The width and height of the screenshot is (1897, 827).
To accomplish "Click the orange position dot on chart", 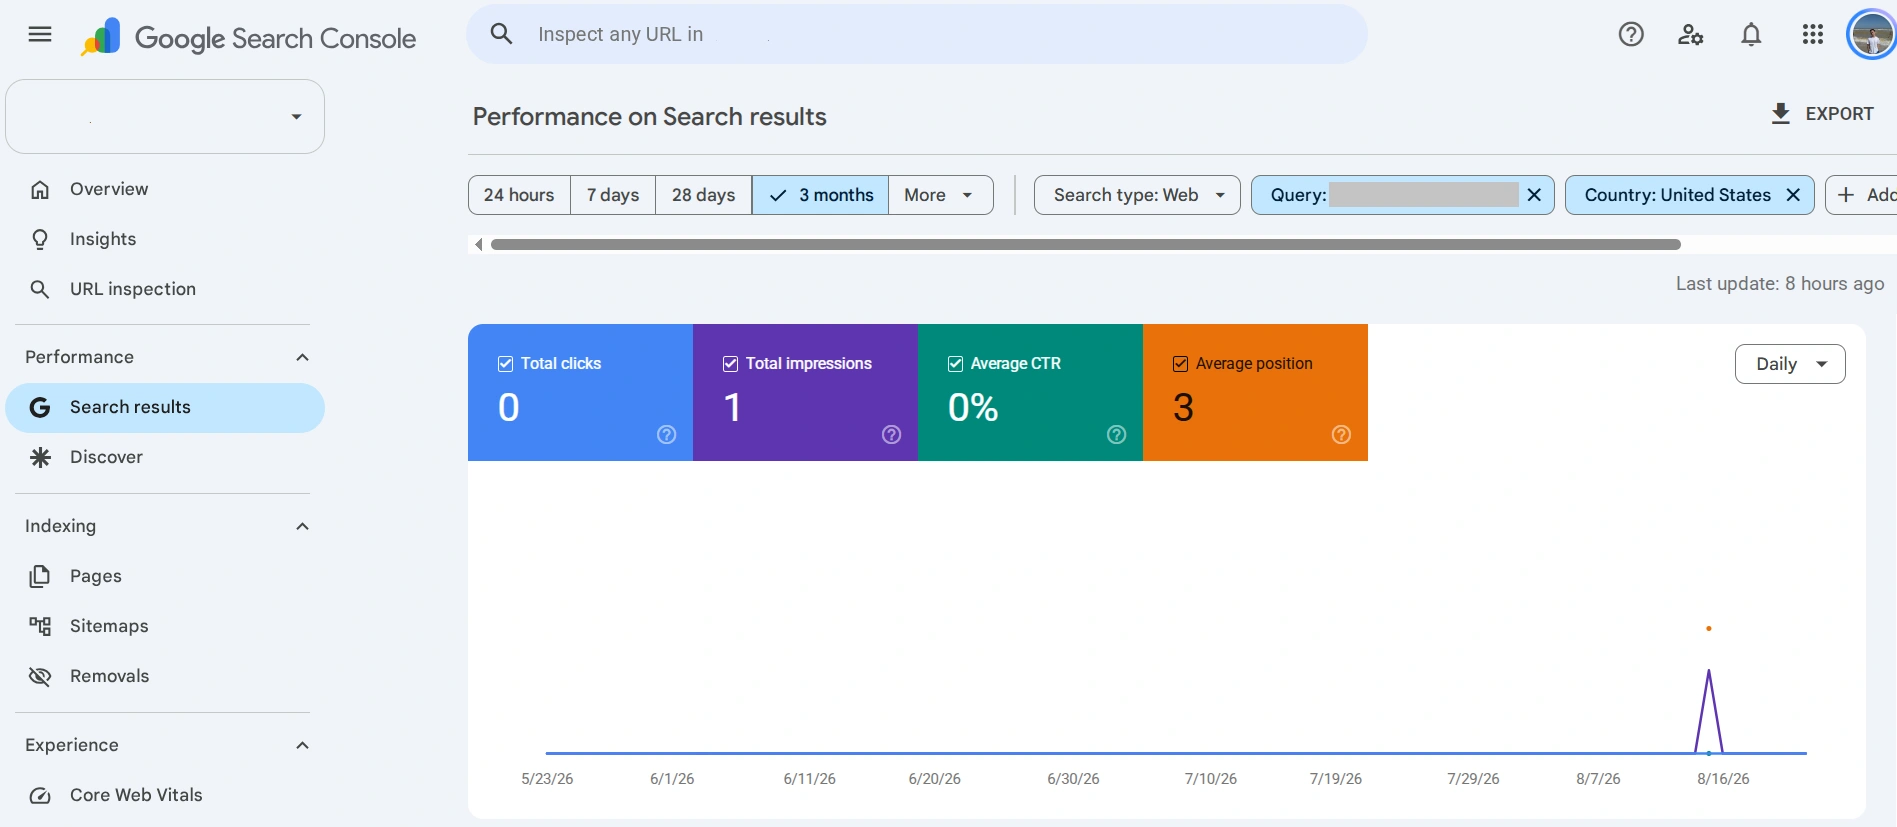I will coord(1709,628).
